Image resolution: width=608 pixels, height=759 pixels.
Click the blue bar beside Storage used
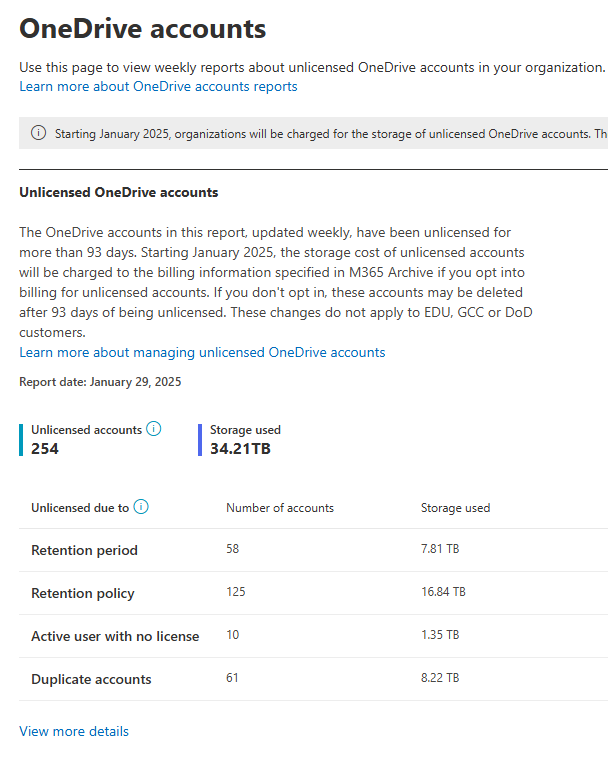click(200, 439)
